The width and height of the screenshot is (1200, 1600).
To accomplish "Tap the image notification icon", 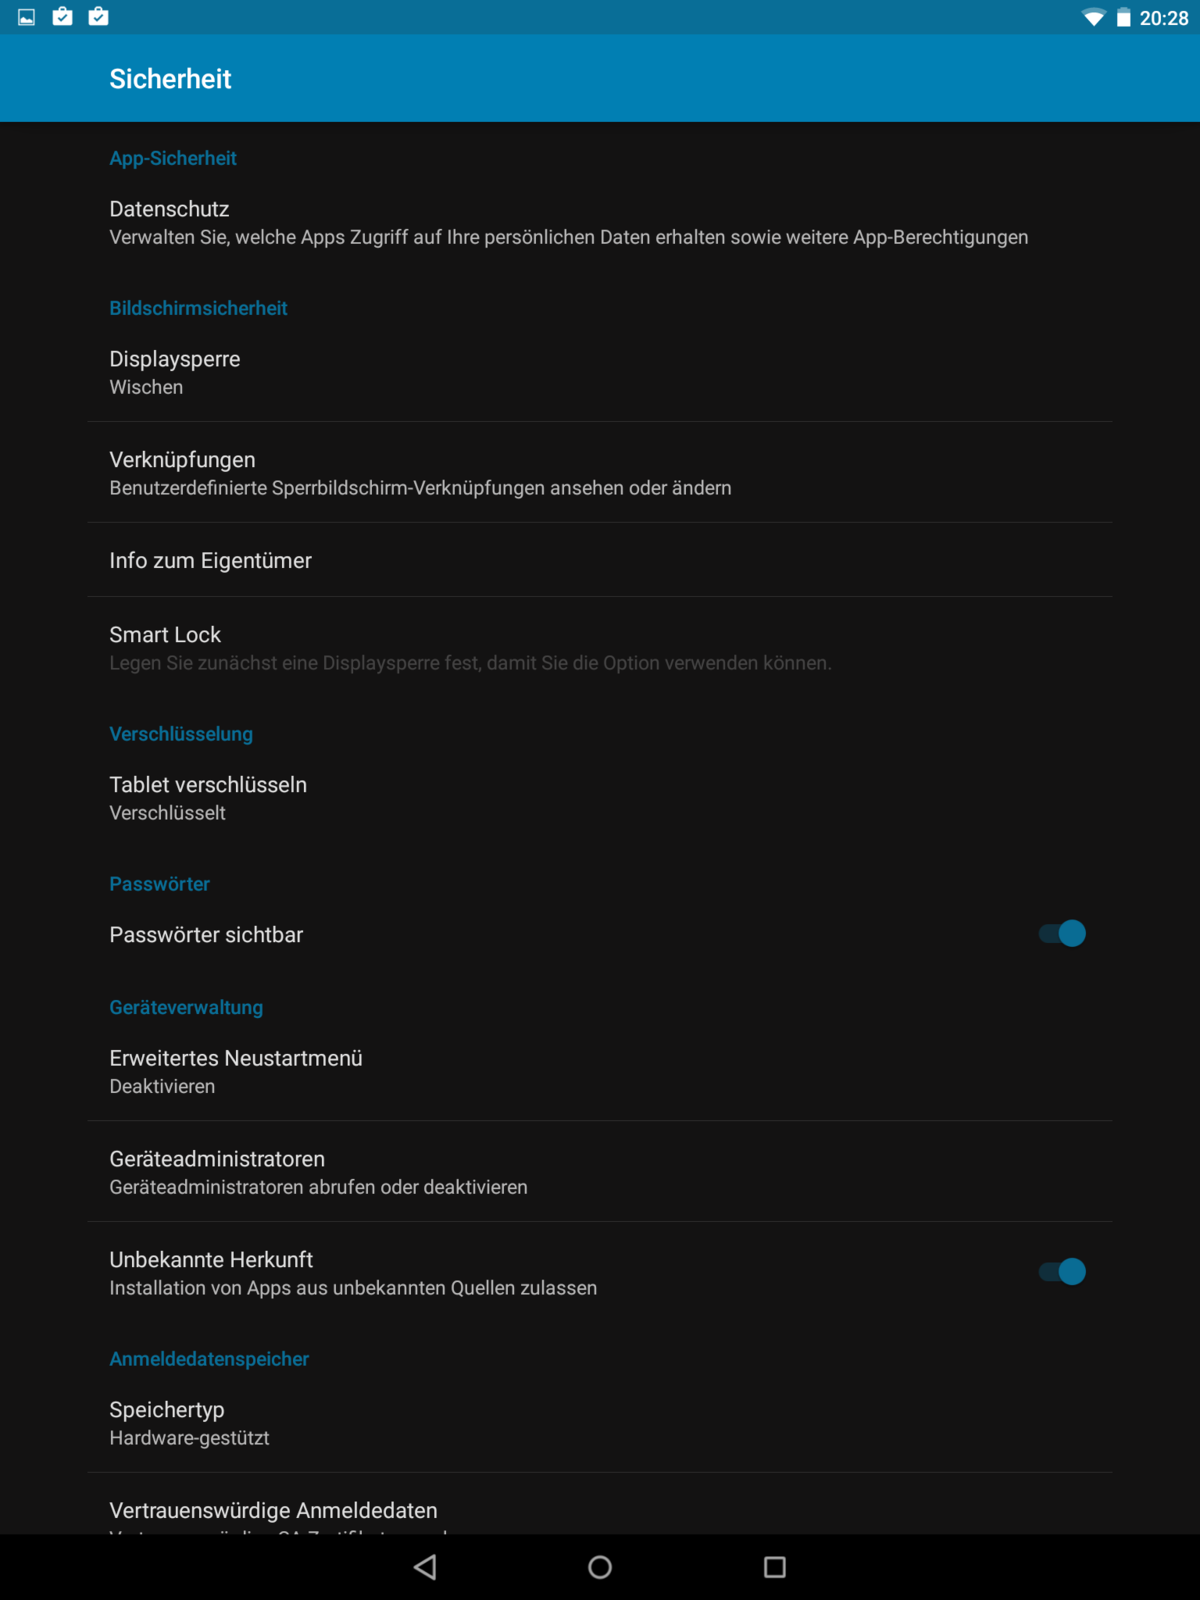I will click(x=27, y=17).
